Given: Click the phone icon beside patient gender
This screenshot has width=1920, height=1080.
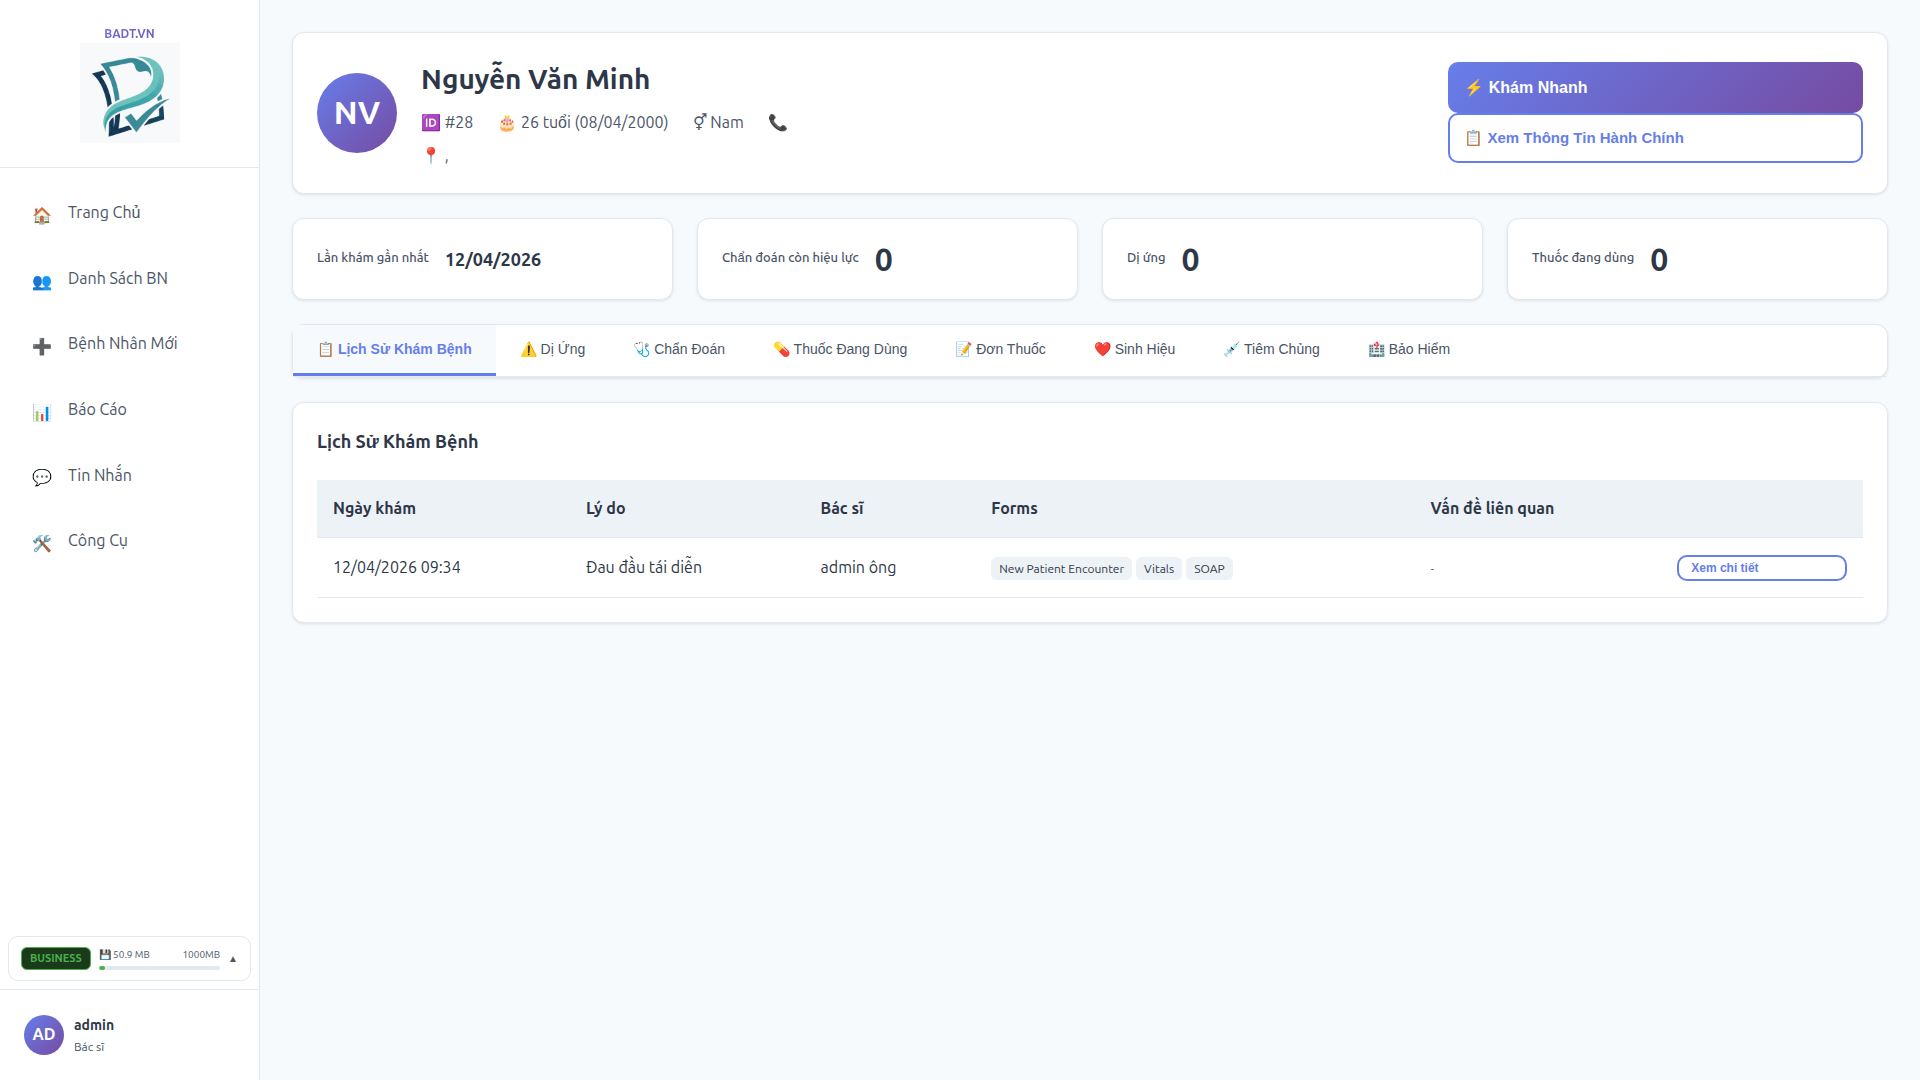Looking at the screenshot, I should click(x=778, y=123).
